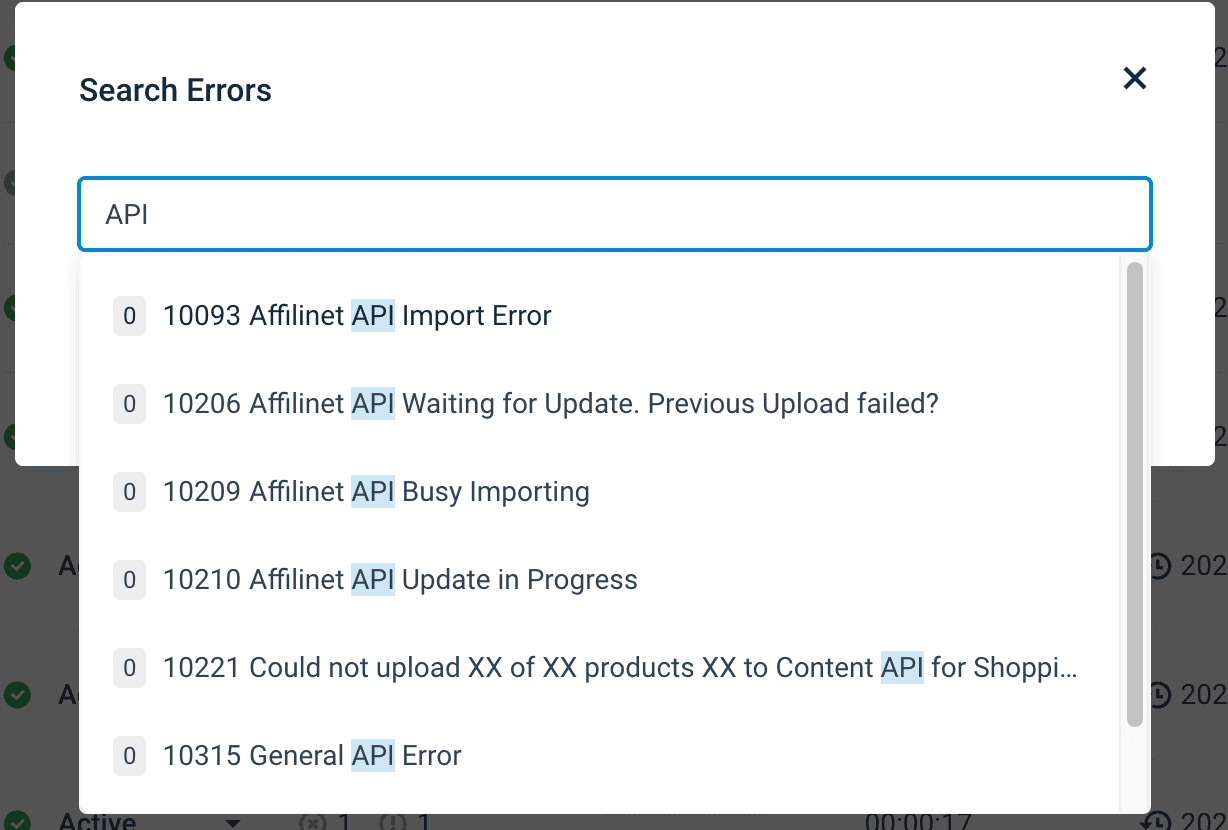Click the Search Errors text field
Screen dimensions: 1228x830
point(614,214)
